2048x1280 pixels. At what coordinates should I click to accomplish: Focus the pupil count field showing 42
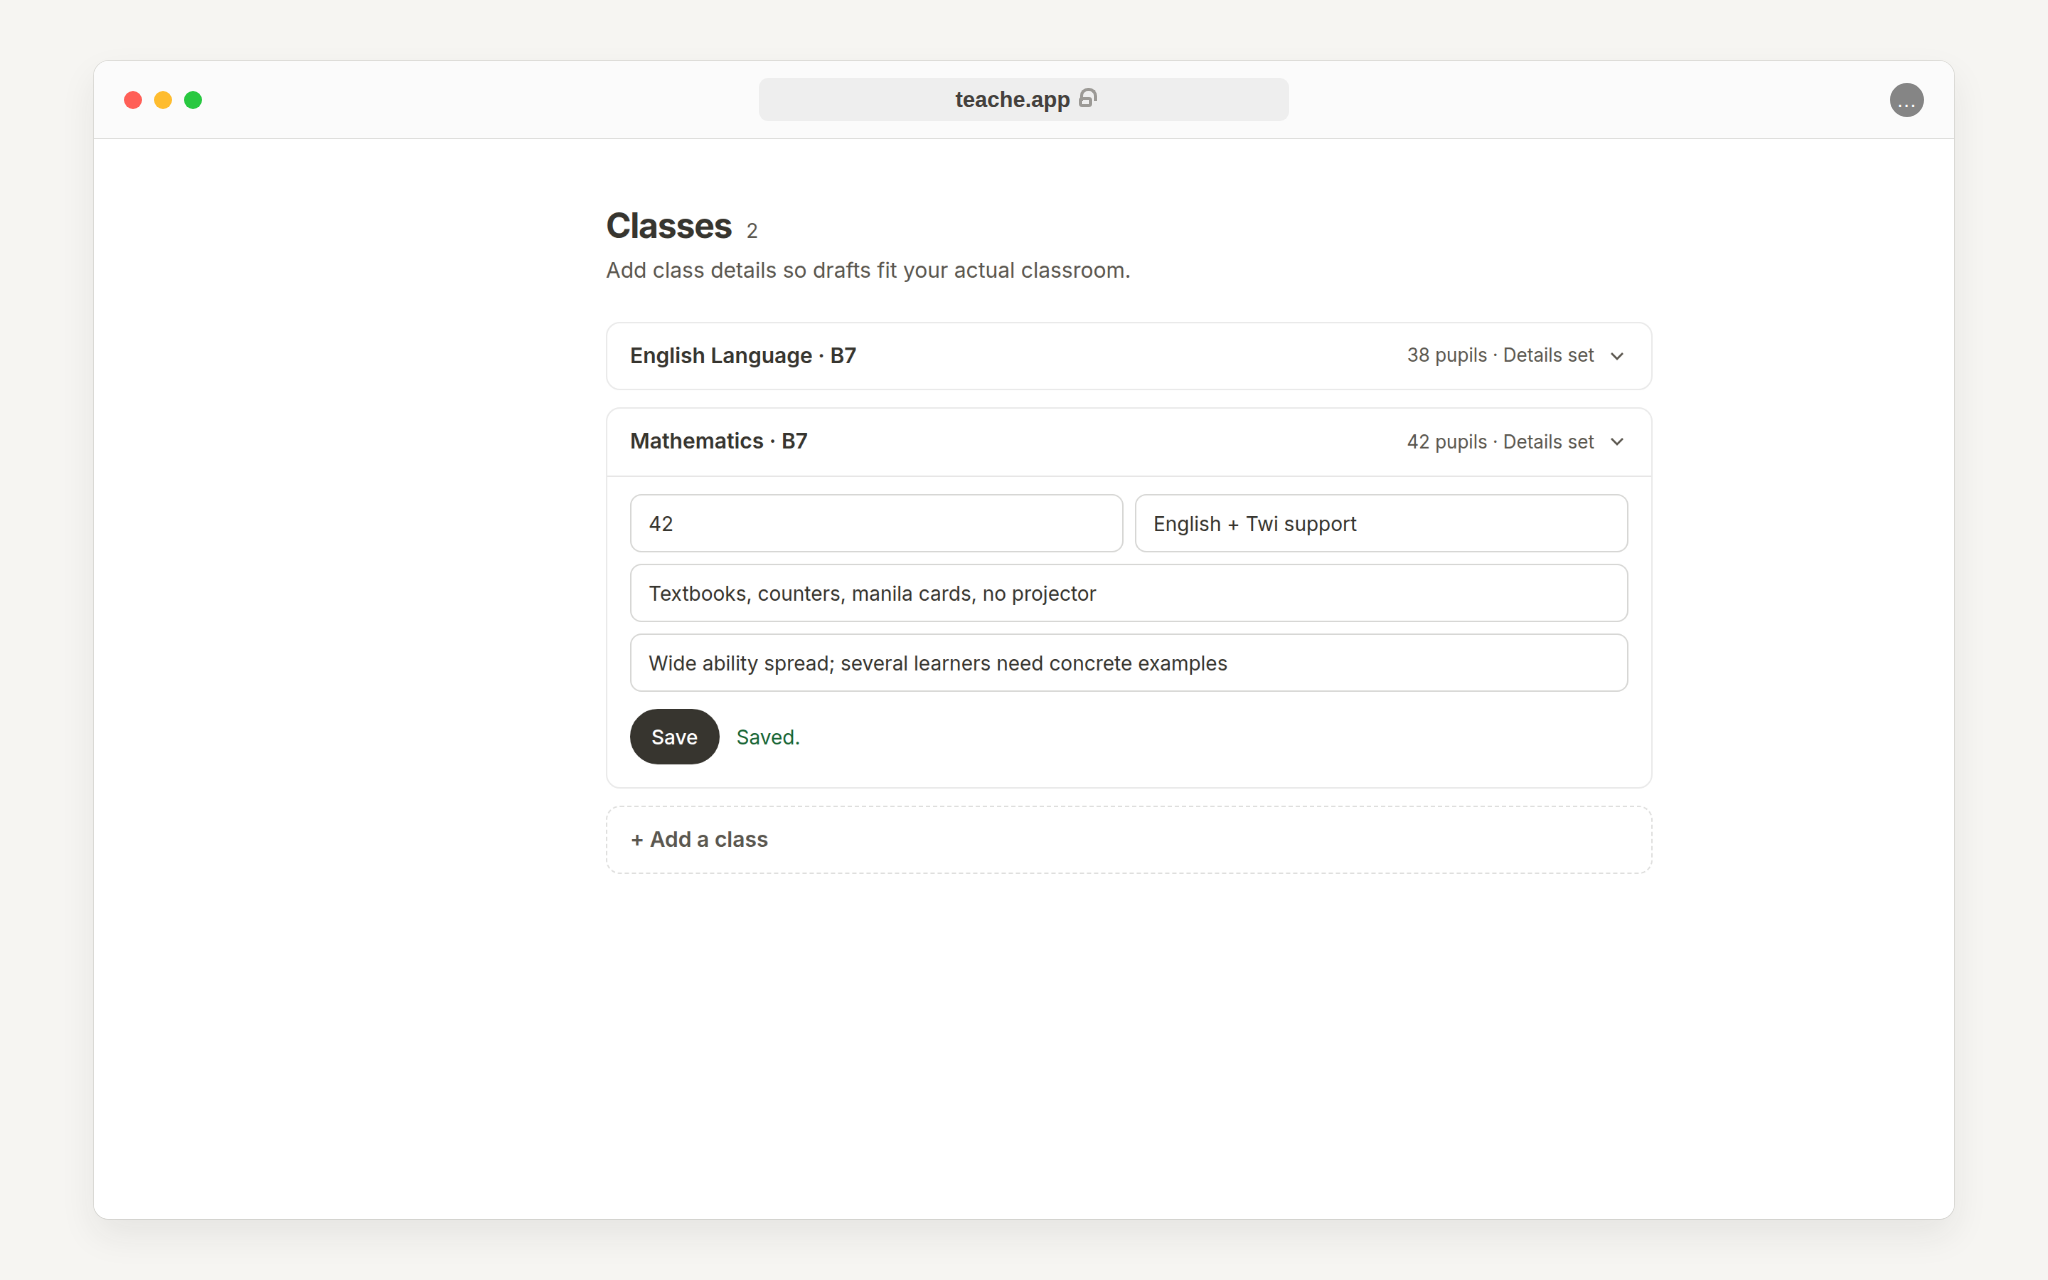tap(876, 523)
